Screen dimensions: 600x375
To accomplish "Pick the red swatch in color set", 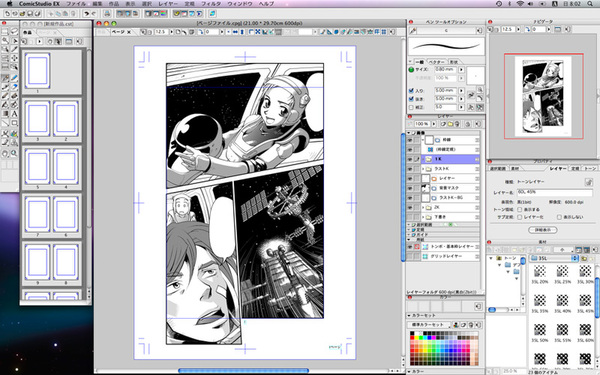I will click(x=412, y=338).
